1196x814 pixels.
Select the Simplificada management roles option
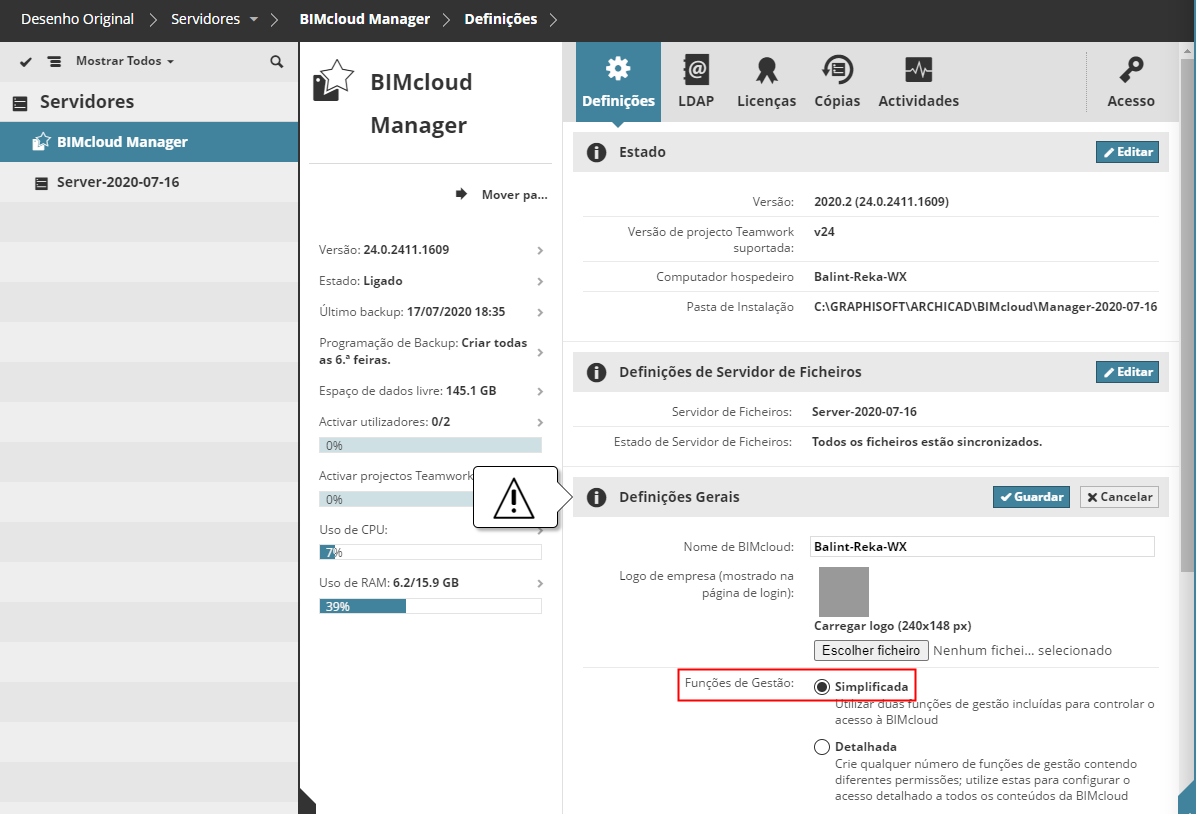click(821, 687)
